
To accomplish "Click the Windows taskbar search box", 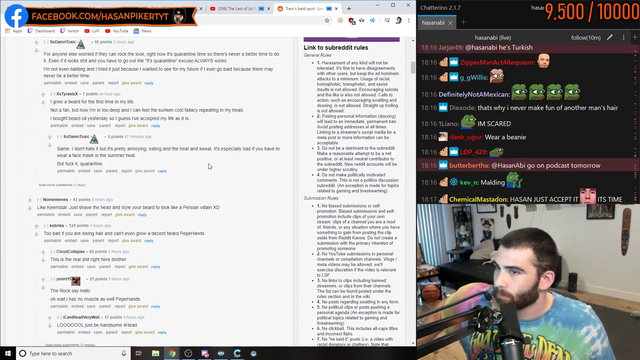I will 73,353.
